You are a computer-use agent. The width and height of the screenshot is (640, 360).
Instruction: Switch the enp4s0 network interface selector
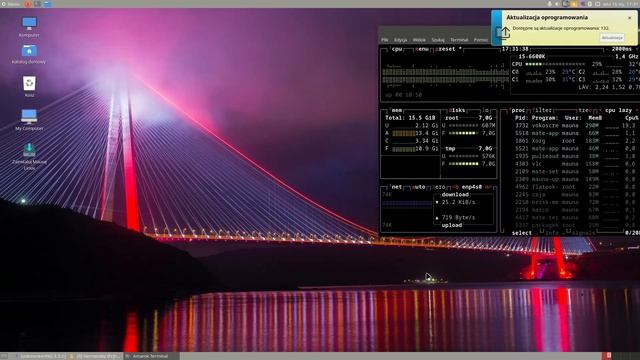pyautogui.click(x=471, y=187)
